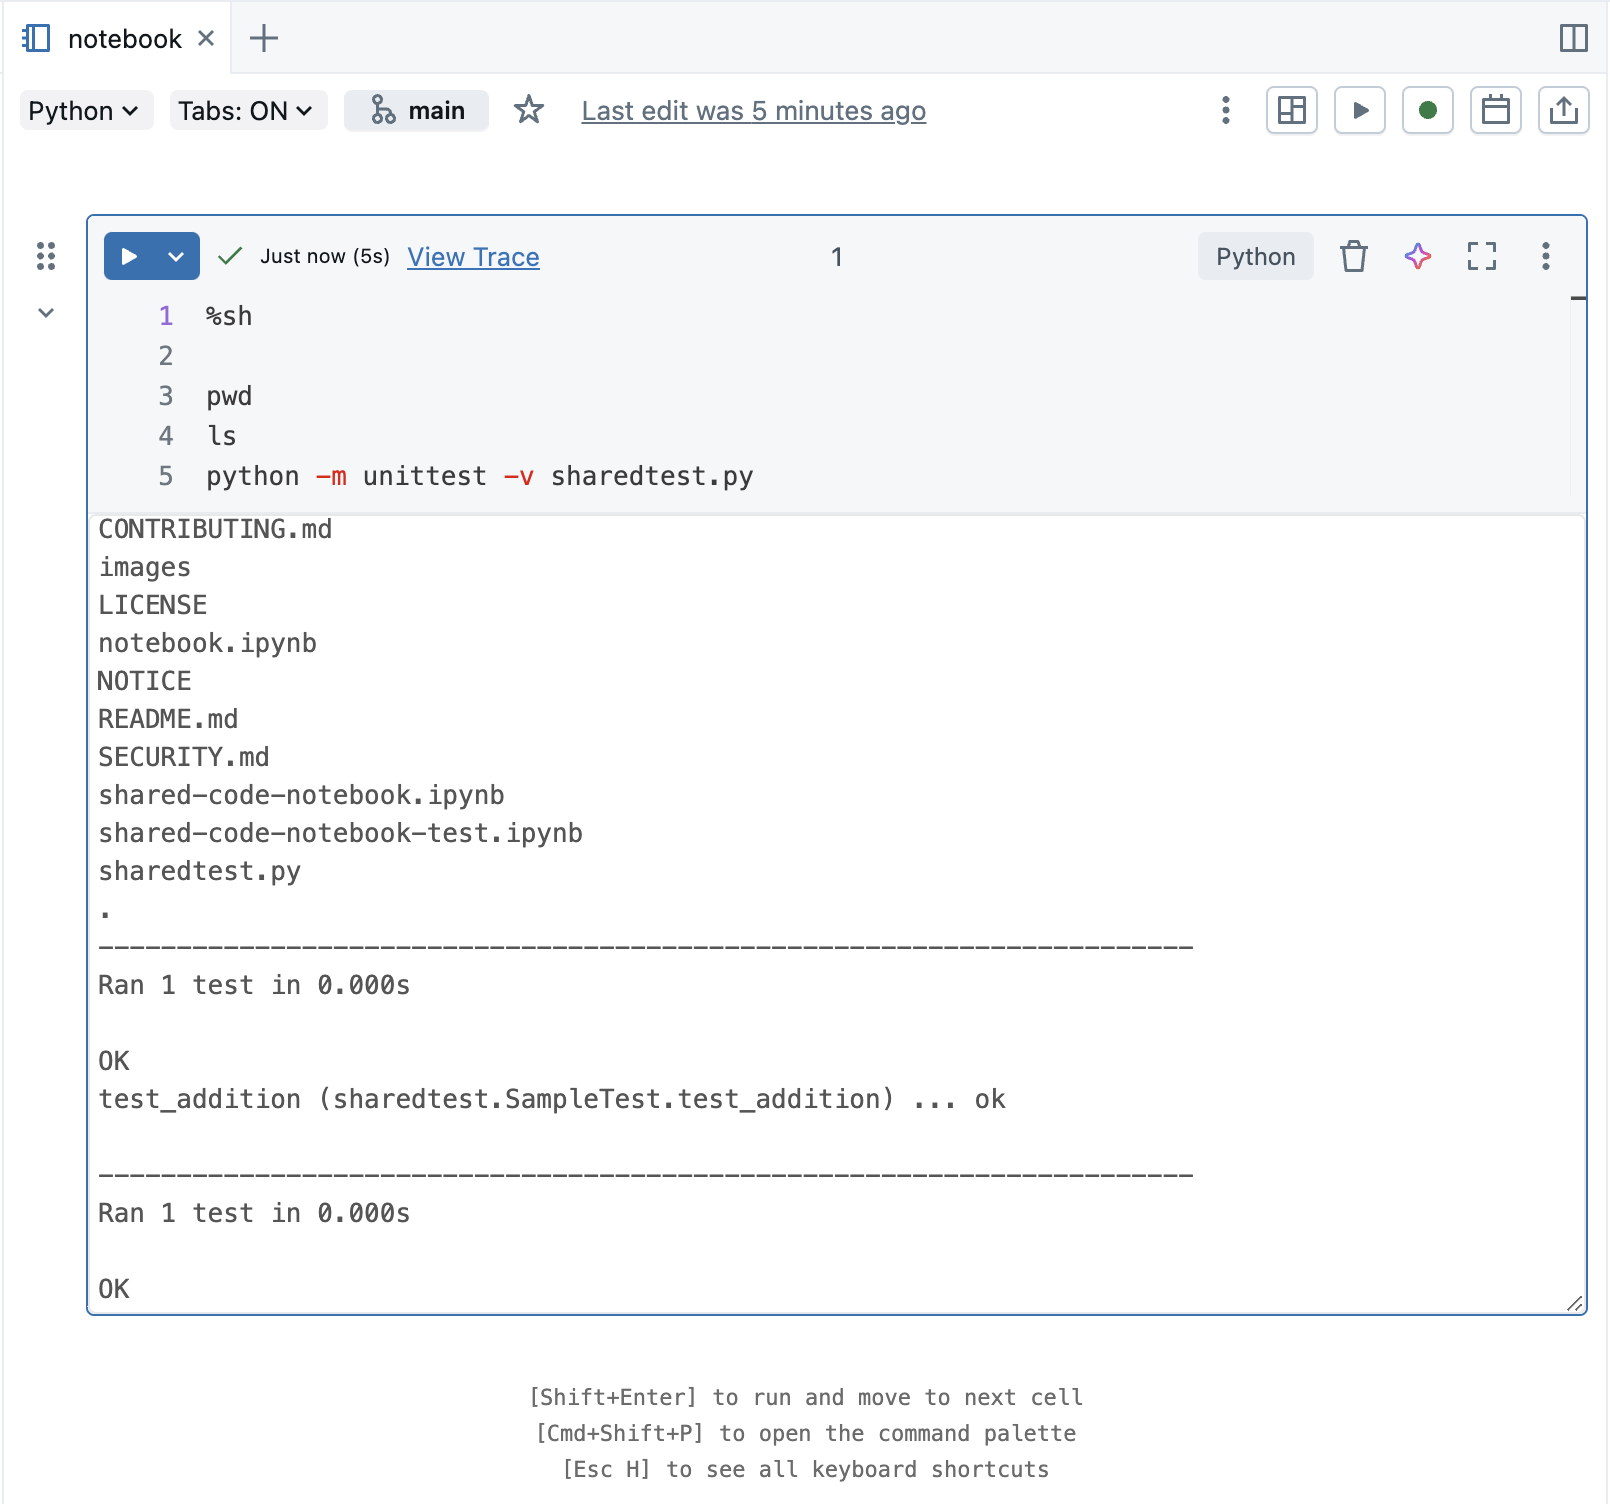The height and width of the screenshot is (1504, 1610).
Task: Collapse the cell with the chevron
Action: (45, 312)
